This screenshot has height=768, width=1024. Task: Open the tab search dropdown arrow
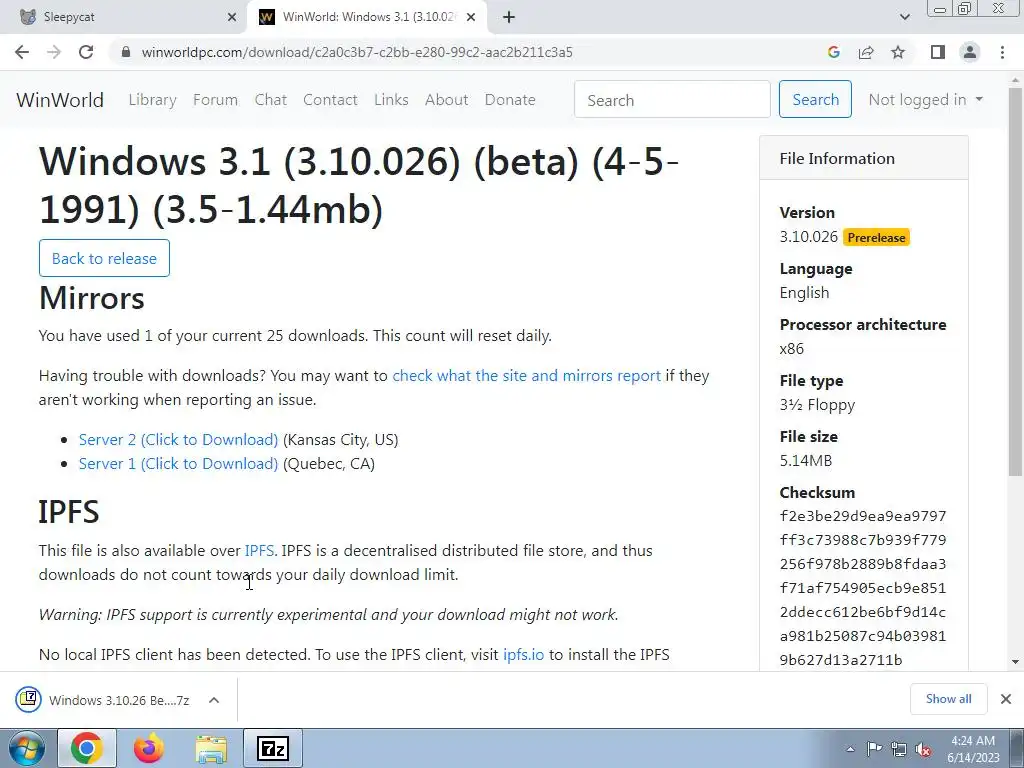point(904,17)
